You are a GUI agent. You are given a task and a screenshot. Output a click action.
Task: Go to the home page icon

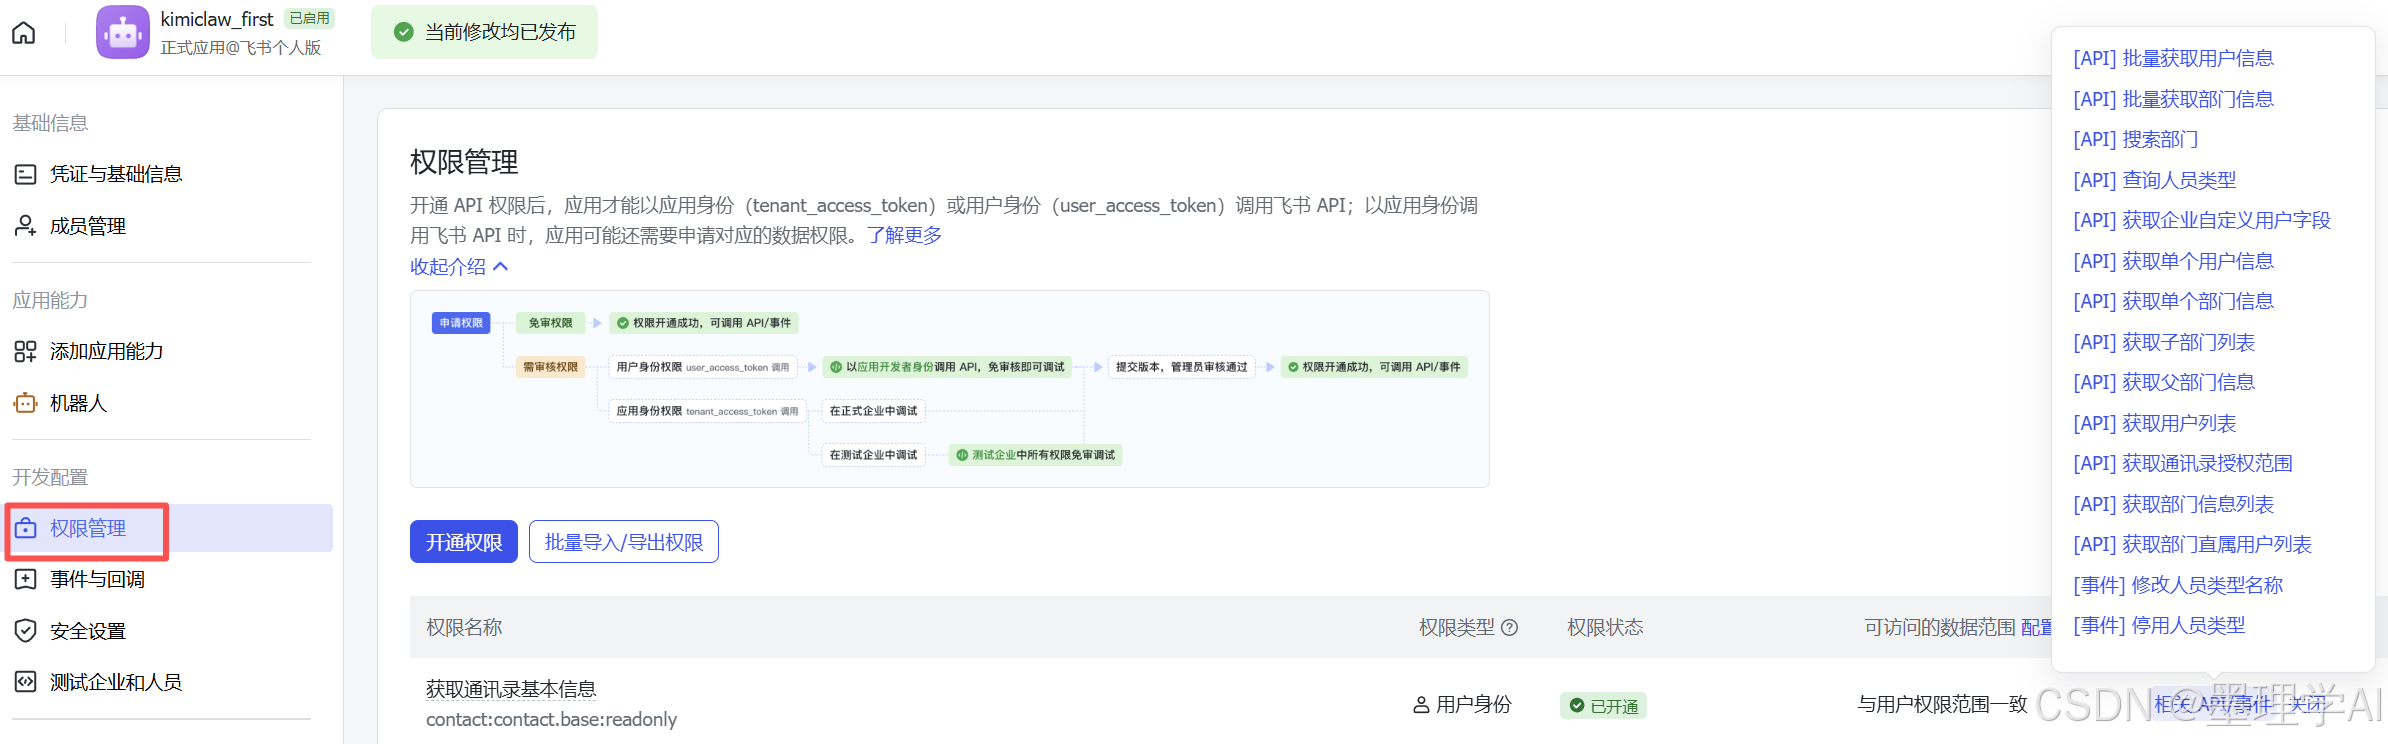tap(24, 33)
